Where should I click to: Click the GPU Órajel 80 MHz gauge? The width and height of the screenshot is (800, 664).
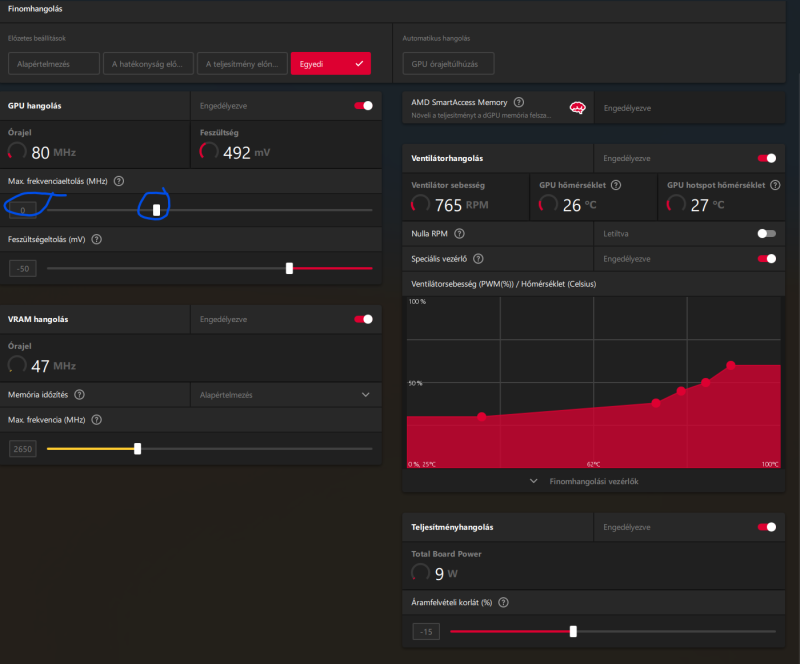coord(17,152)
